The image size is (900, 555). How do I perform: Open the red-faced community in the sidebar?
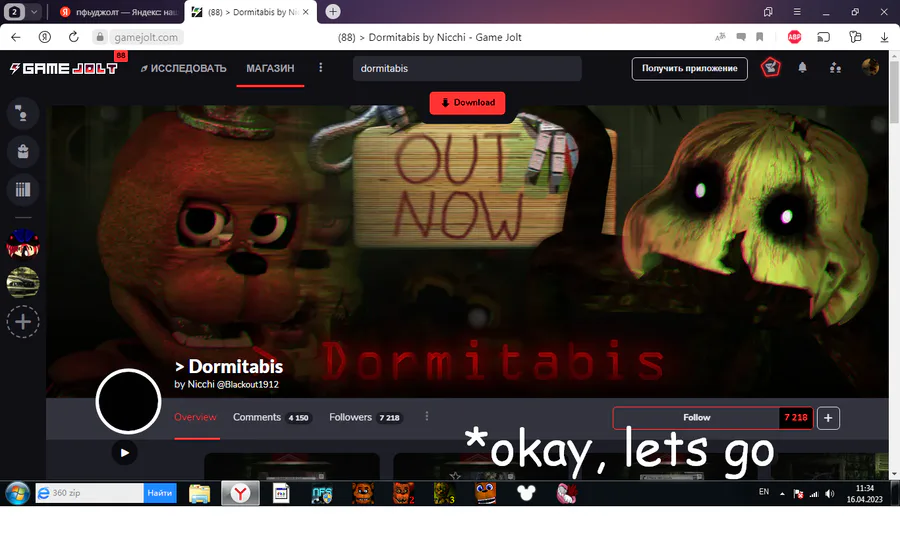pos(23,244)
